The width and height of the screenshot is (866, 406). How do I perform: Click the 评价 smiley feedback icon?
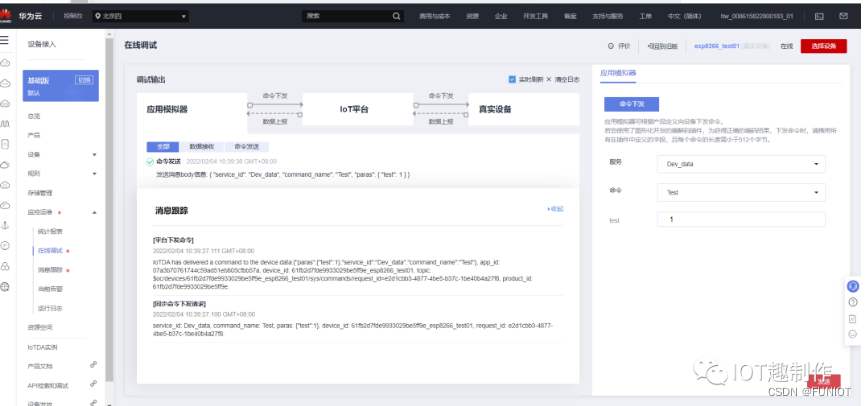(610, 46)
